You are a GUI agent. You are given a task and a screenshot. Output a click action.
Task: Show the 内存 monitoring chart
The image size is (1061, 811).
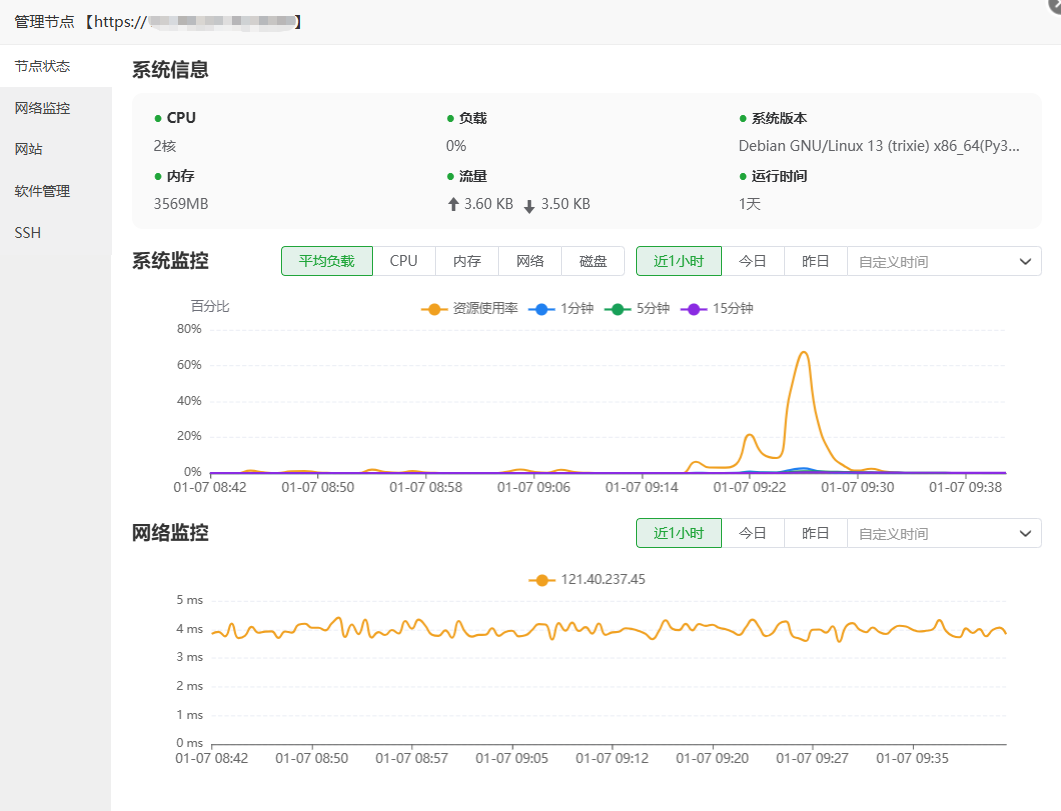coord(467,261)
